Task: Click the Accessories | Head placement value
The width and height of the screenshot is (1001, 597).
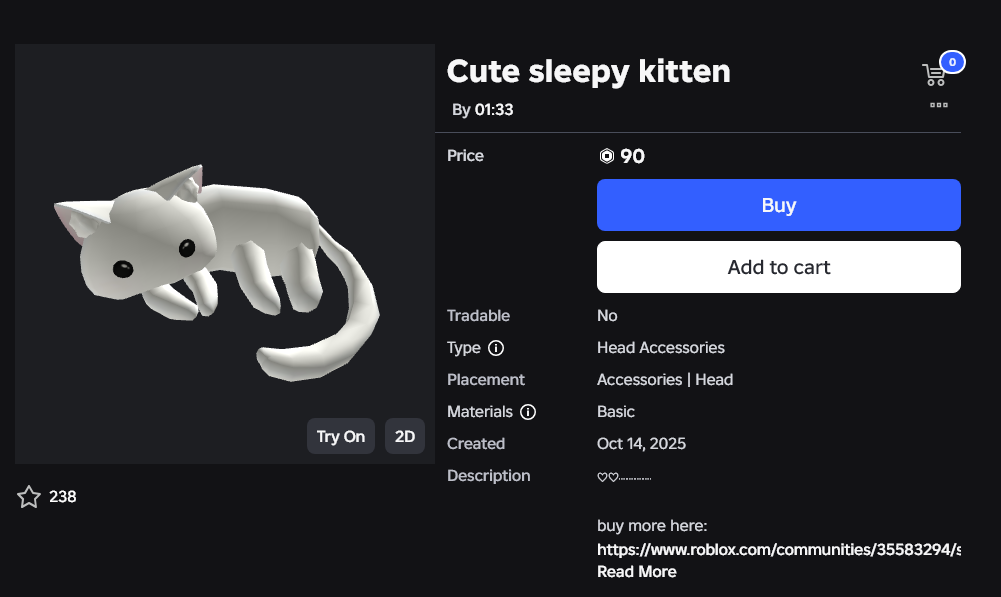Action: (665, 380)
